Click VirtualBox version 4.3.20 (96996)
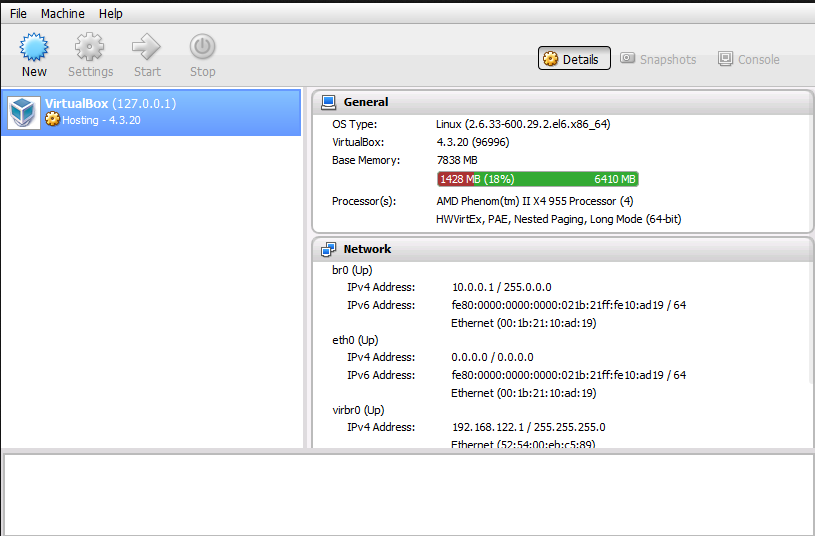Viewport: 815px width, 536px height. point(473,142)
